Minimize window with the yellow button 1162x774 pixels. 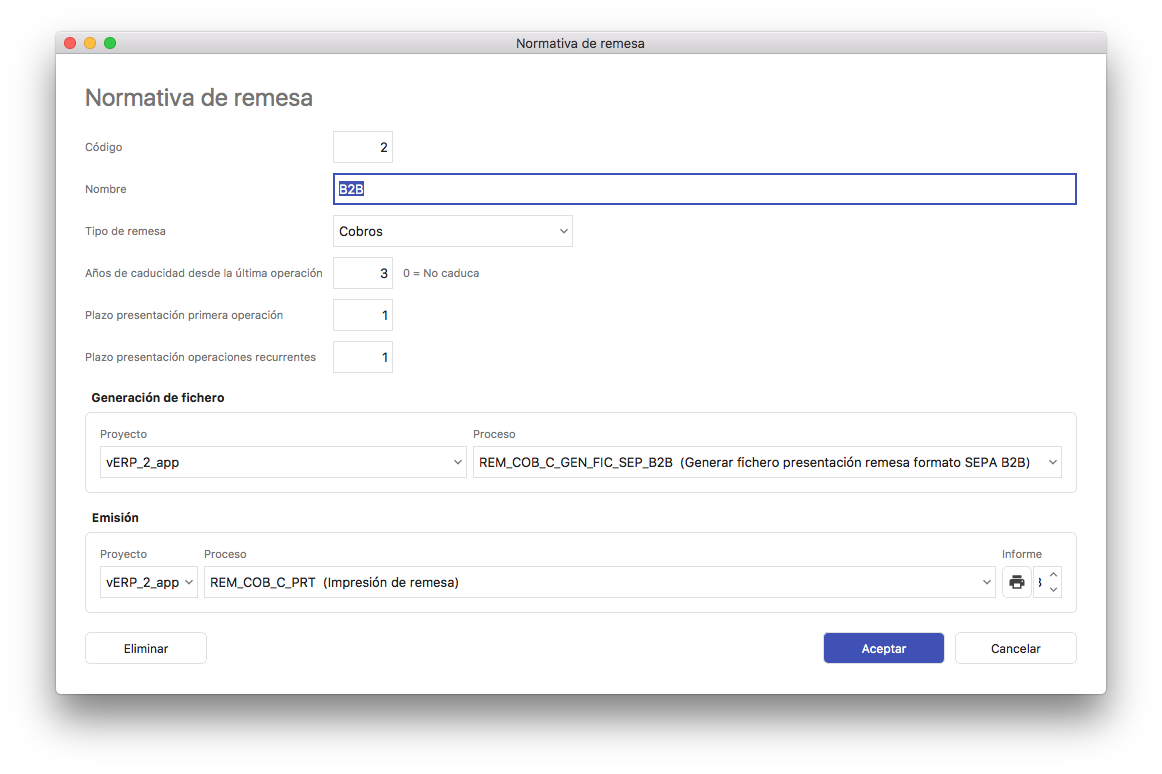click(x=90, y=43)
